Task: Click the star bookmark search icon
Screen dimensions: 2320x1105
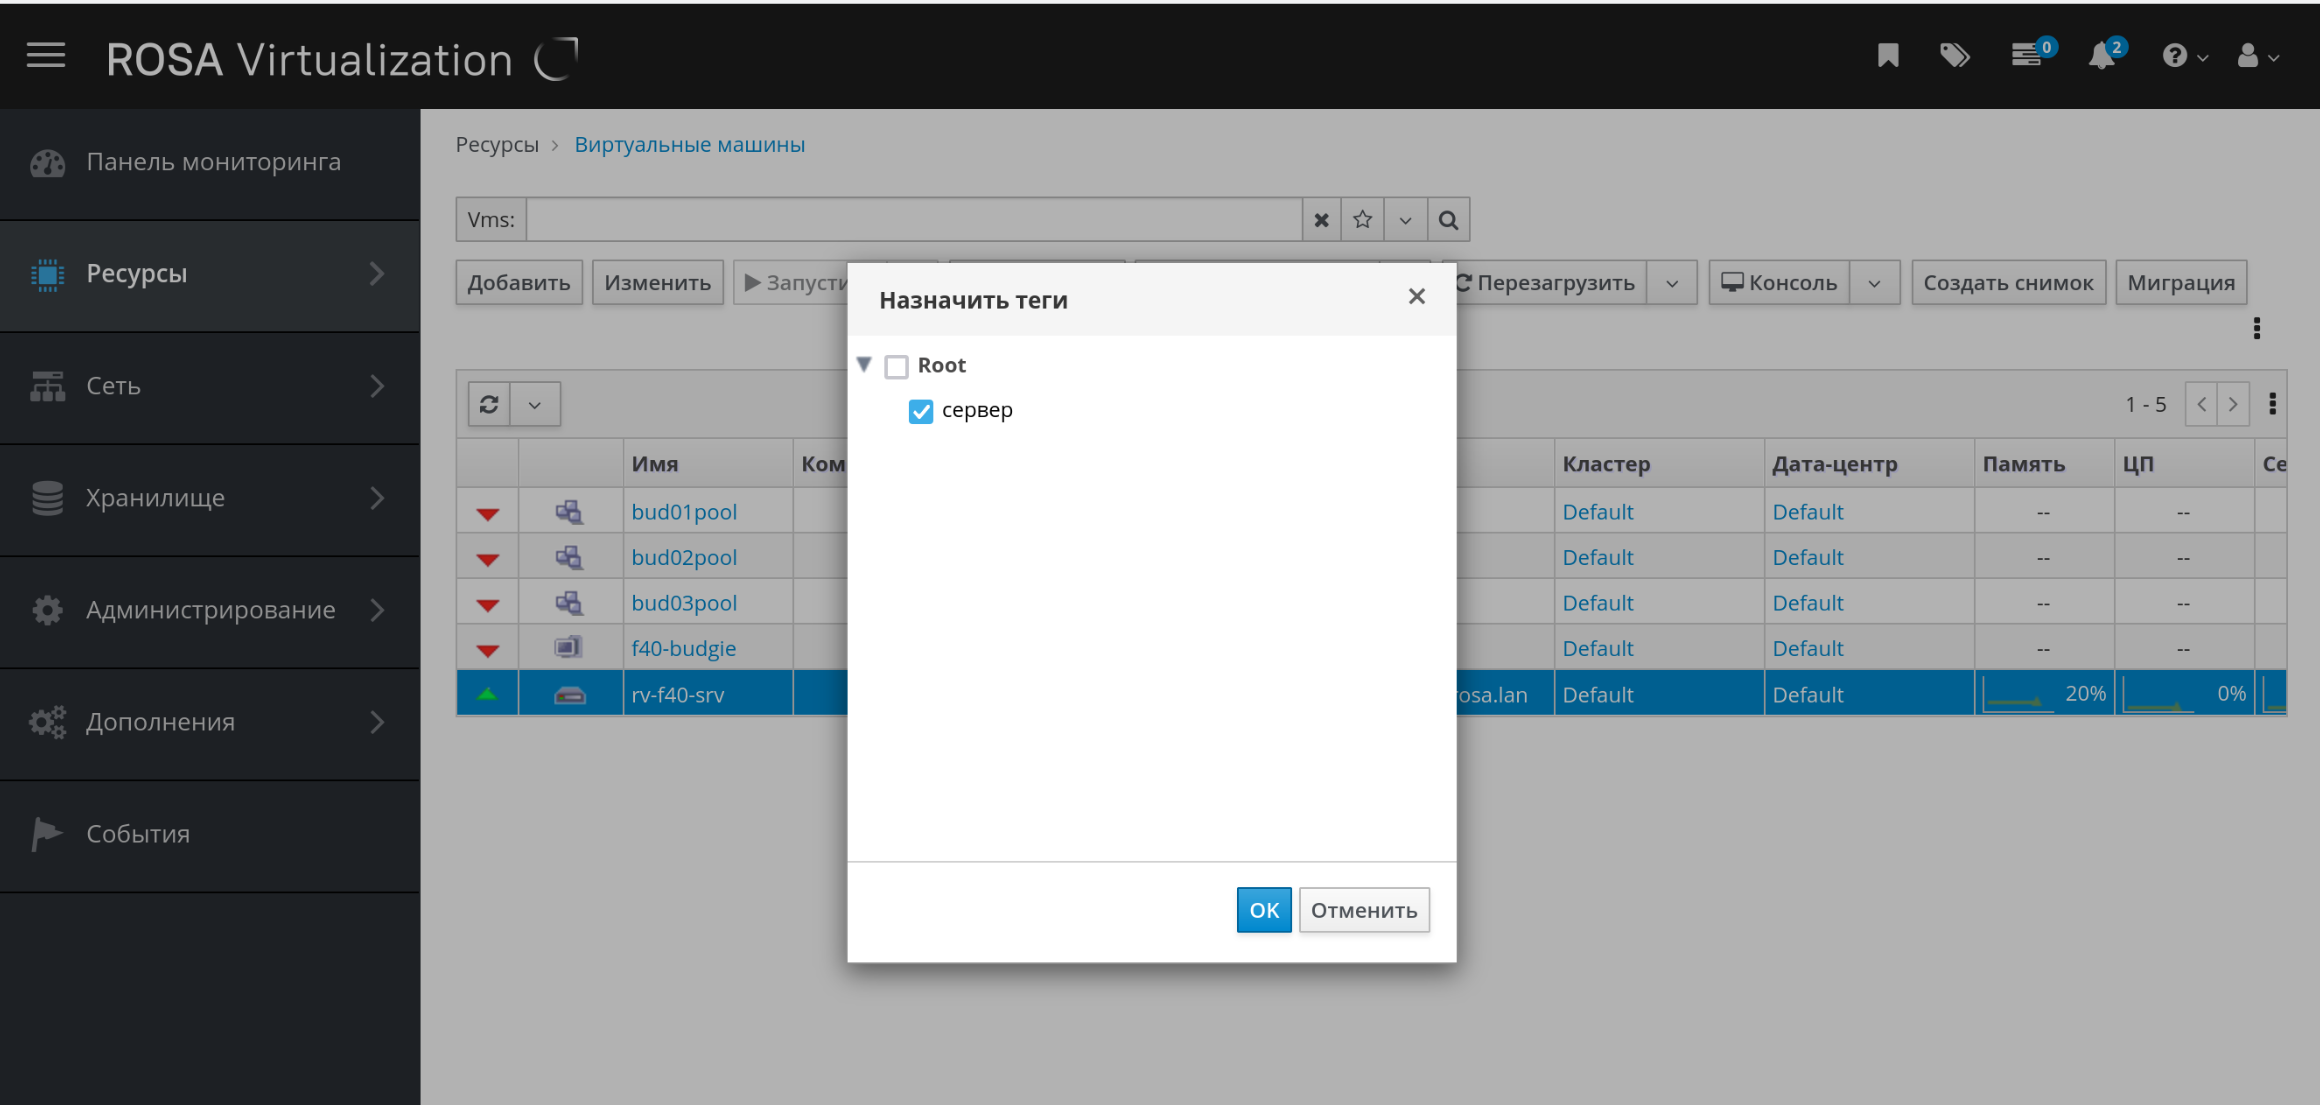Action: pyautogui.click(x=1362, y=220)
